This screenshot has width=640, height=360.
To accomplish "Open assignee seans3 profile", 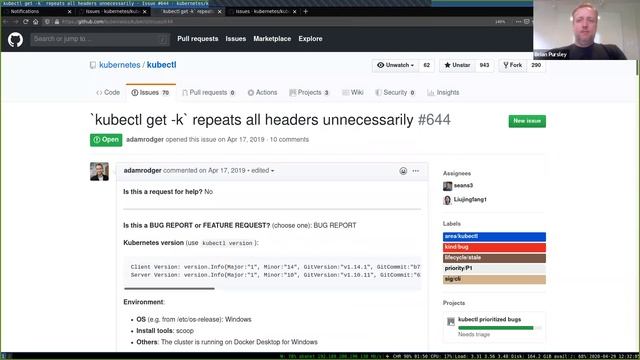I will click(x=463, y=186).
